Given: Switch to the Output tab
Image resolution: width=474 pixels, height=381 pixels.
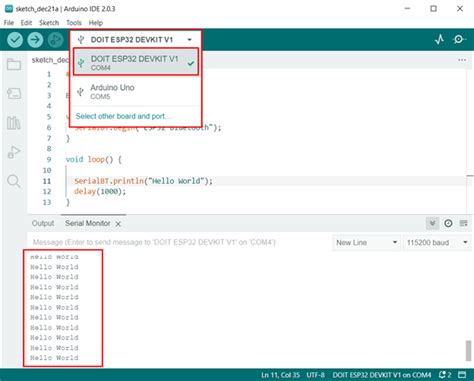Looking at the screenshot, I should point(43,223).
